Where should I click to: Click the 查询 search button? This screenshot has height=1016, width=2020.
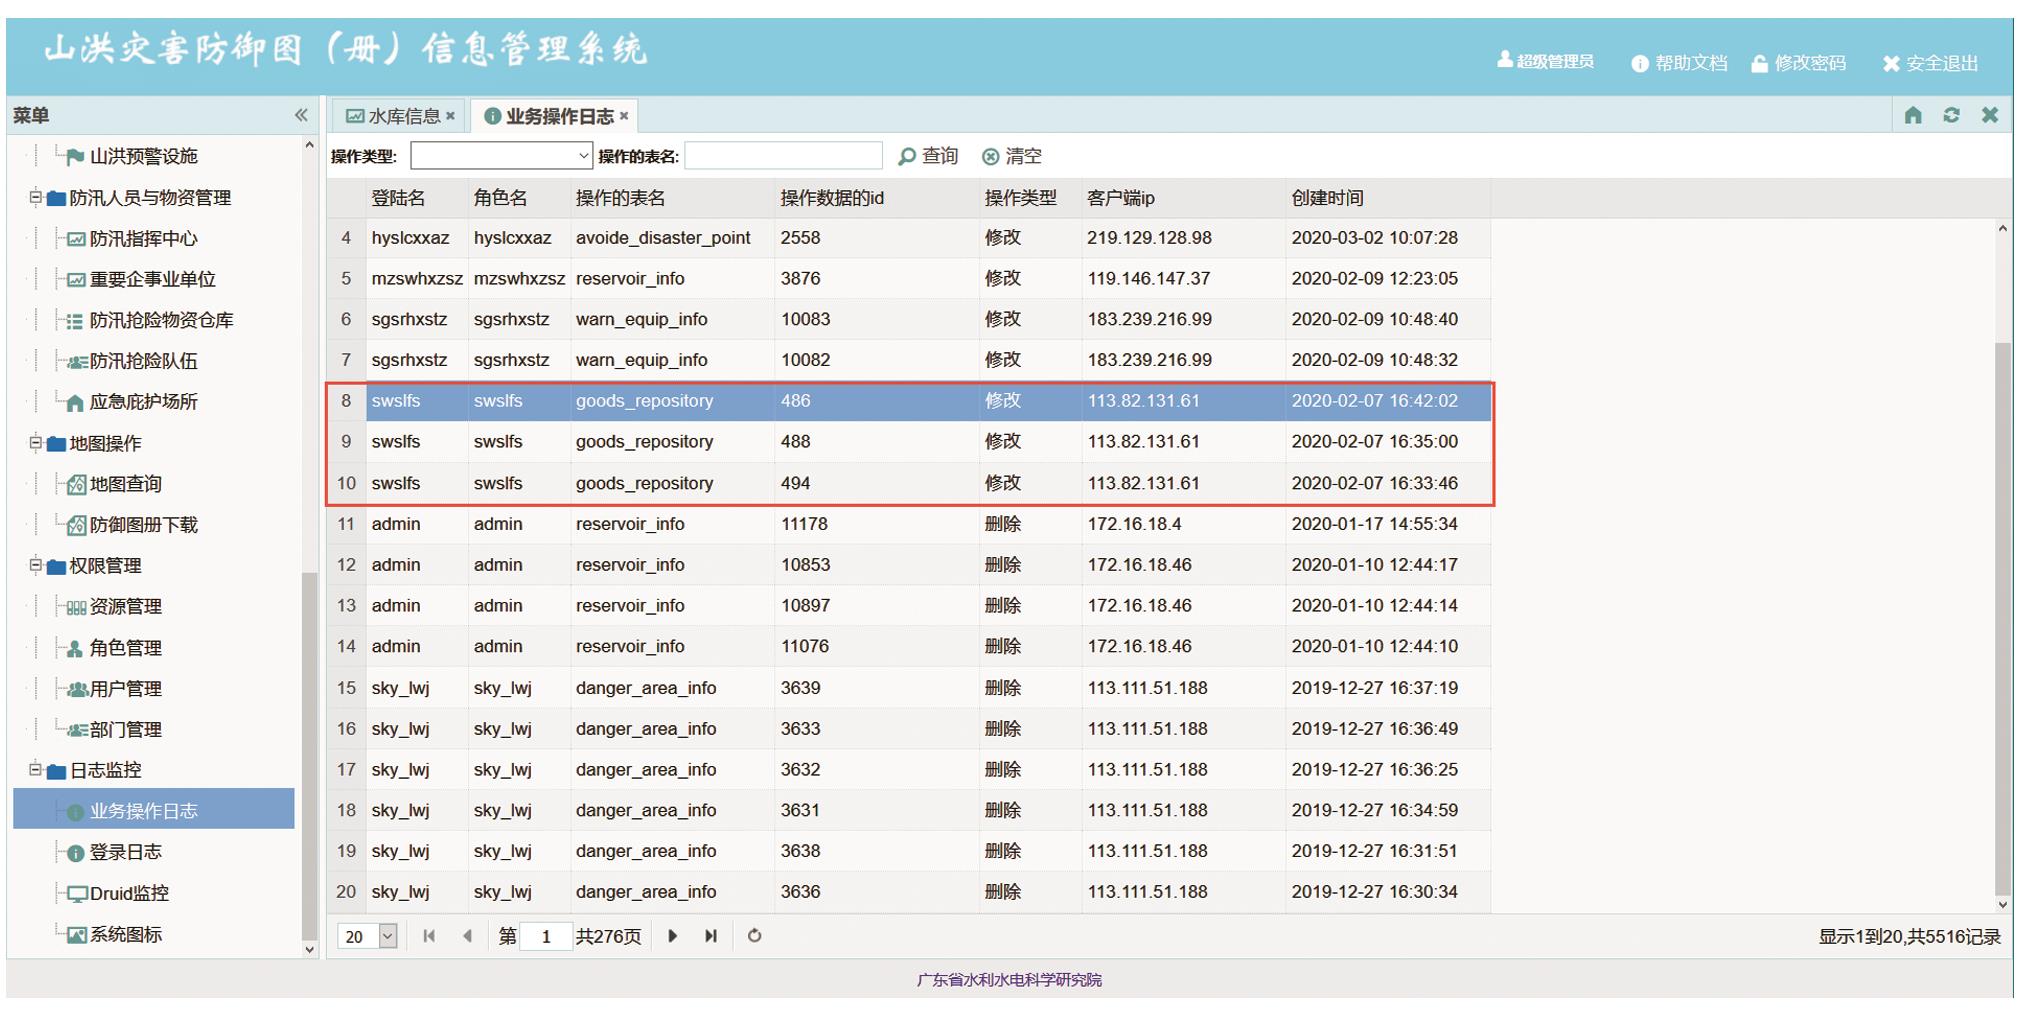pos(928,156)
